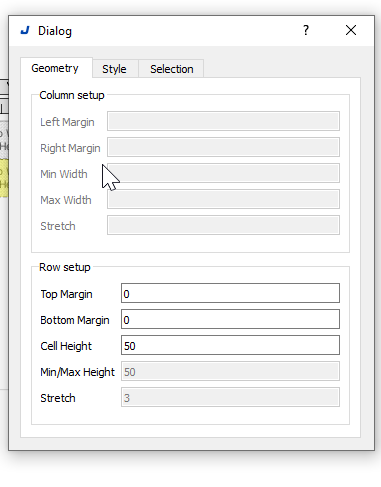Focus the Bottom Margin input field
This screenshot has height=487, width=381.
tap(230, 319)
